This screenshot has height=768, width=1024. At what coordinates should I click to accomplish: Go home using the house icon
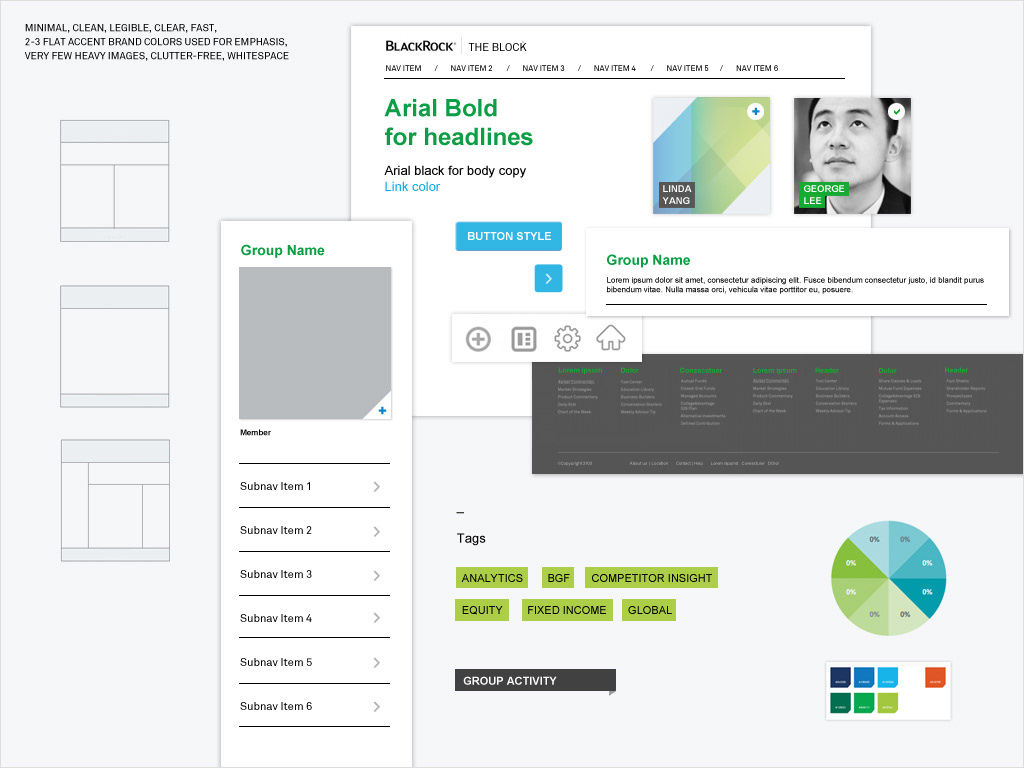(x=611, y=338)
